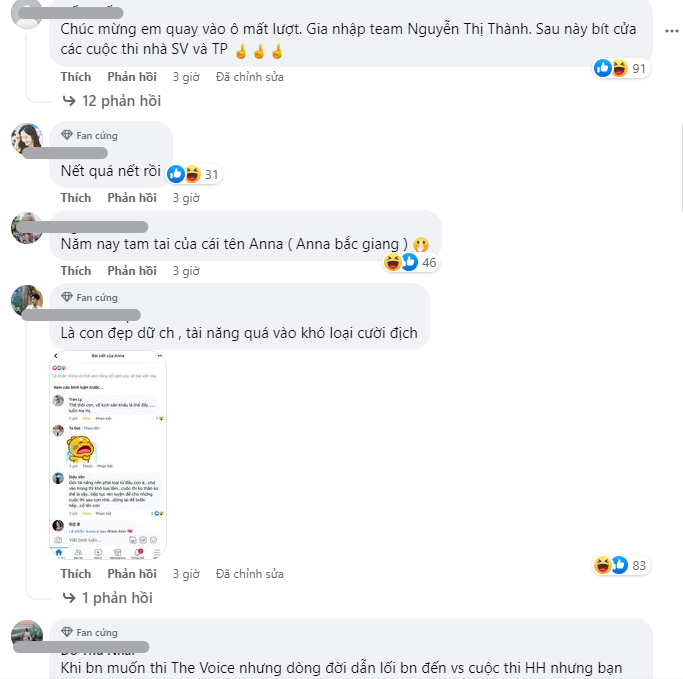Open avatar of 'Nết quá nết rồi' commenter
683x679 pixels.
27,139
